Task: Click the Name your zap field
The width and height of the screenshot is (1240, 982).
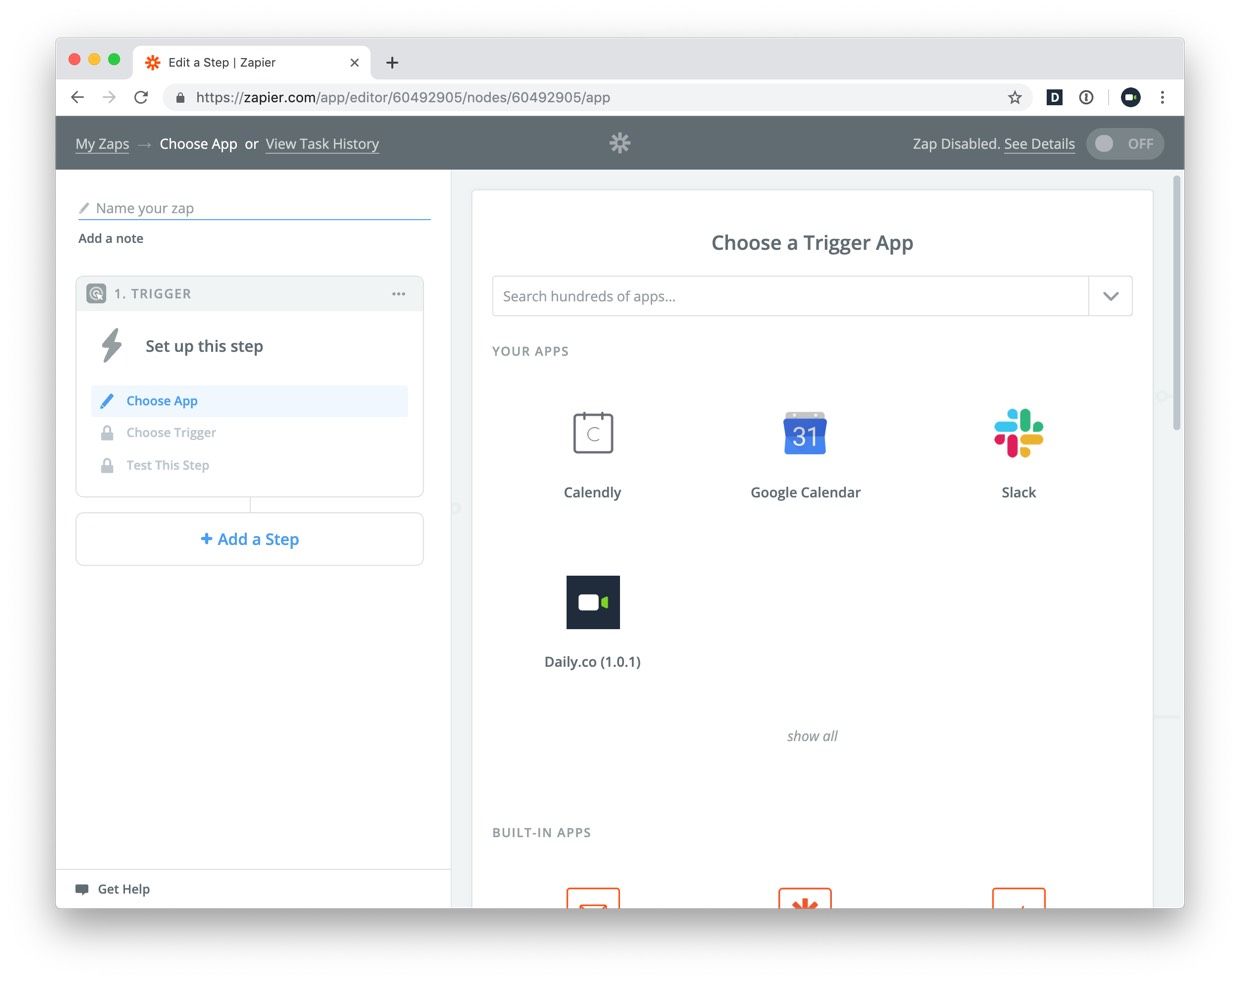Action: (x=254, y=208)
